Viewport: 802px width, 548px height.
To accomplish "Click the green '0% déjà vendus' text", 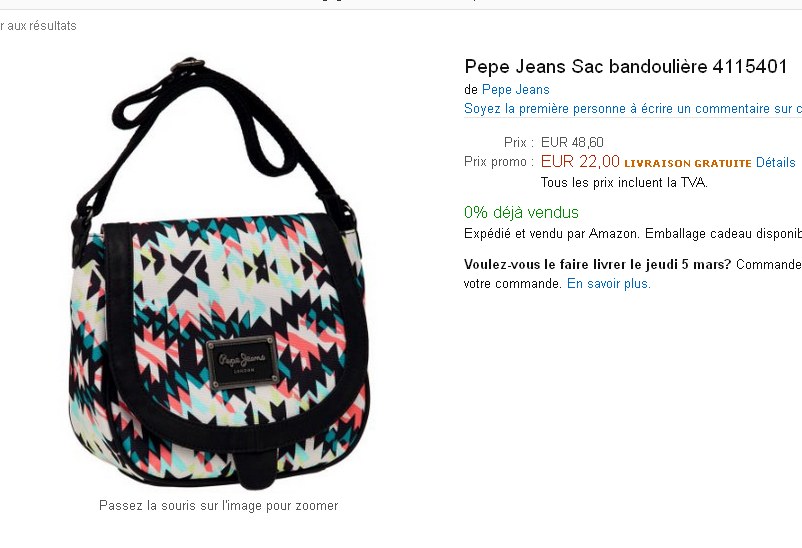I will tap(521, 212).
